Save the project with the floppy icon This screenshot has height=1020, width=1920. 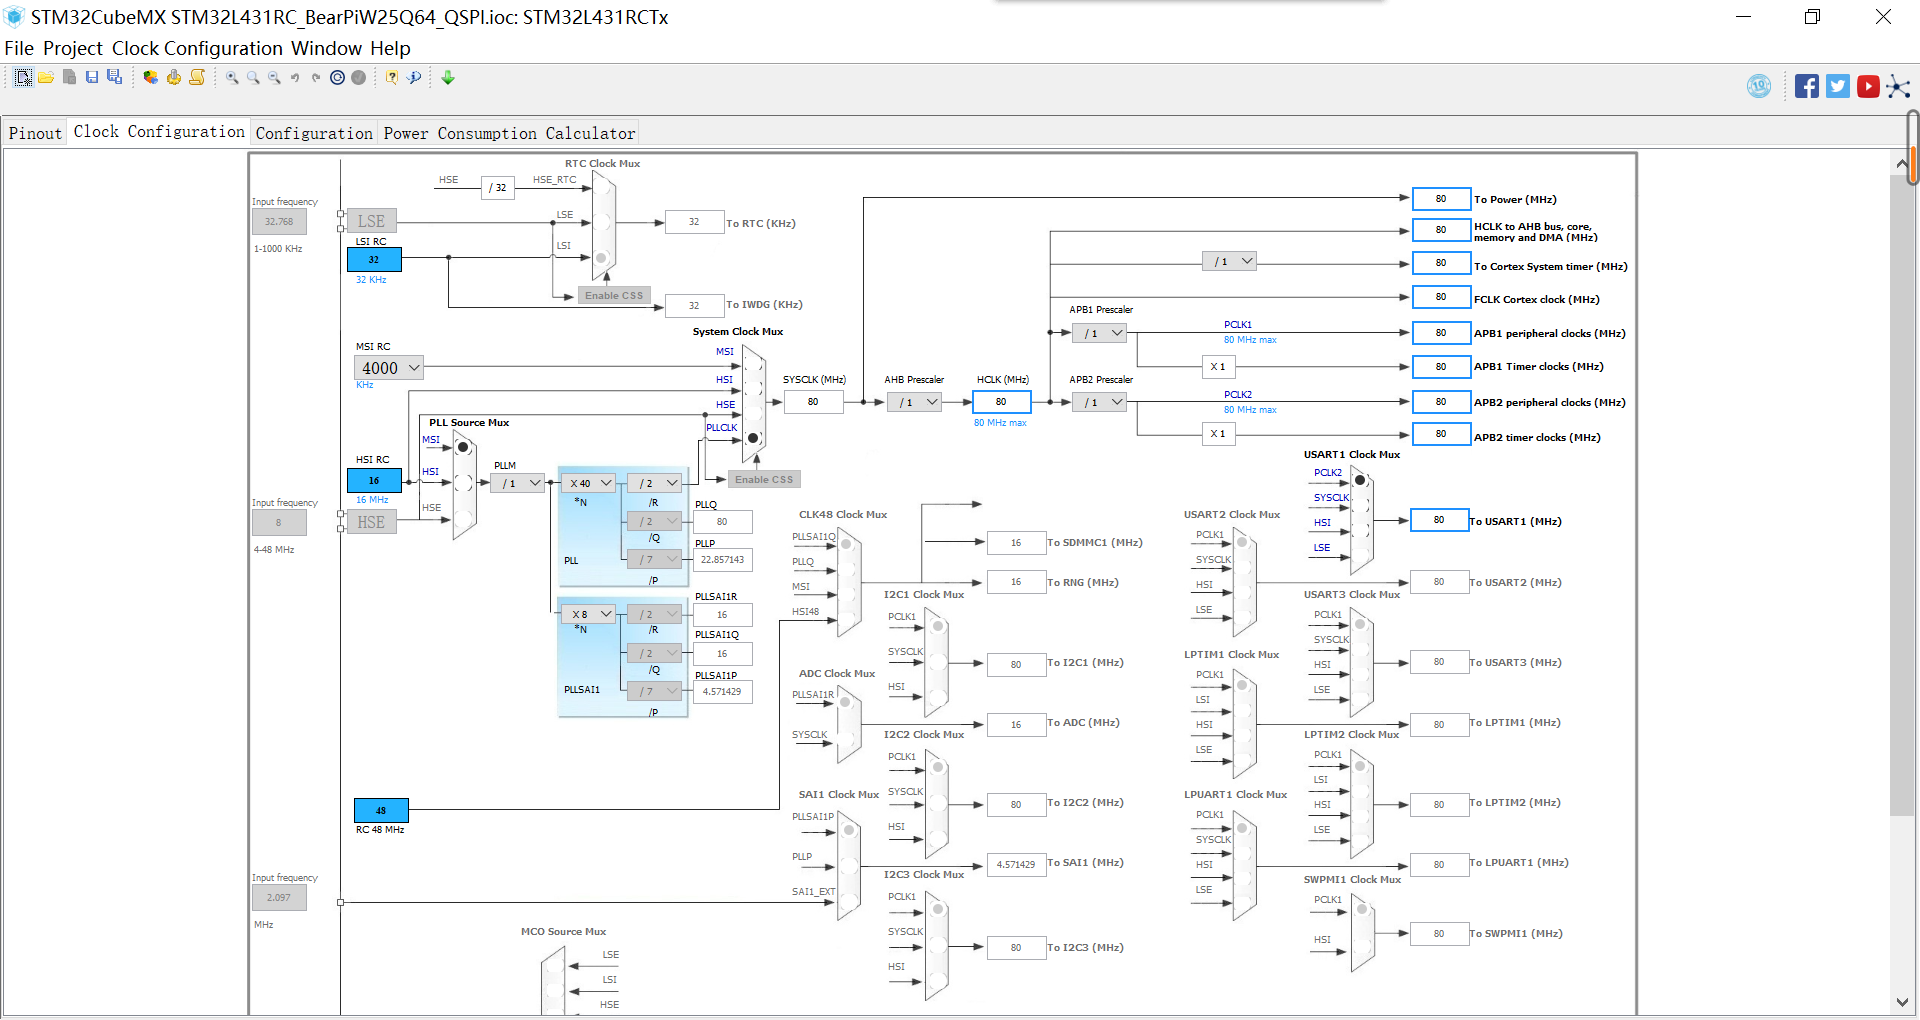(92, 77)
